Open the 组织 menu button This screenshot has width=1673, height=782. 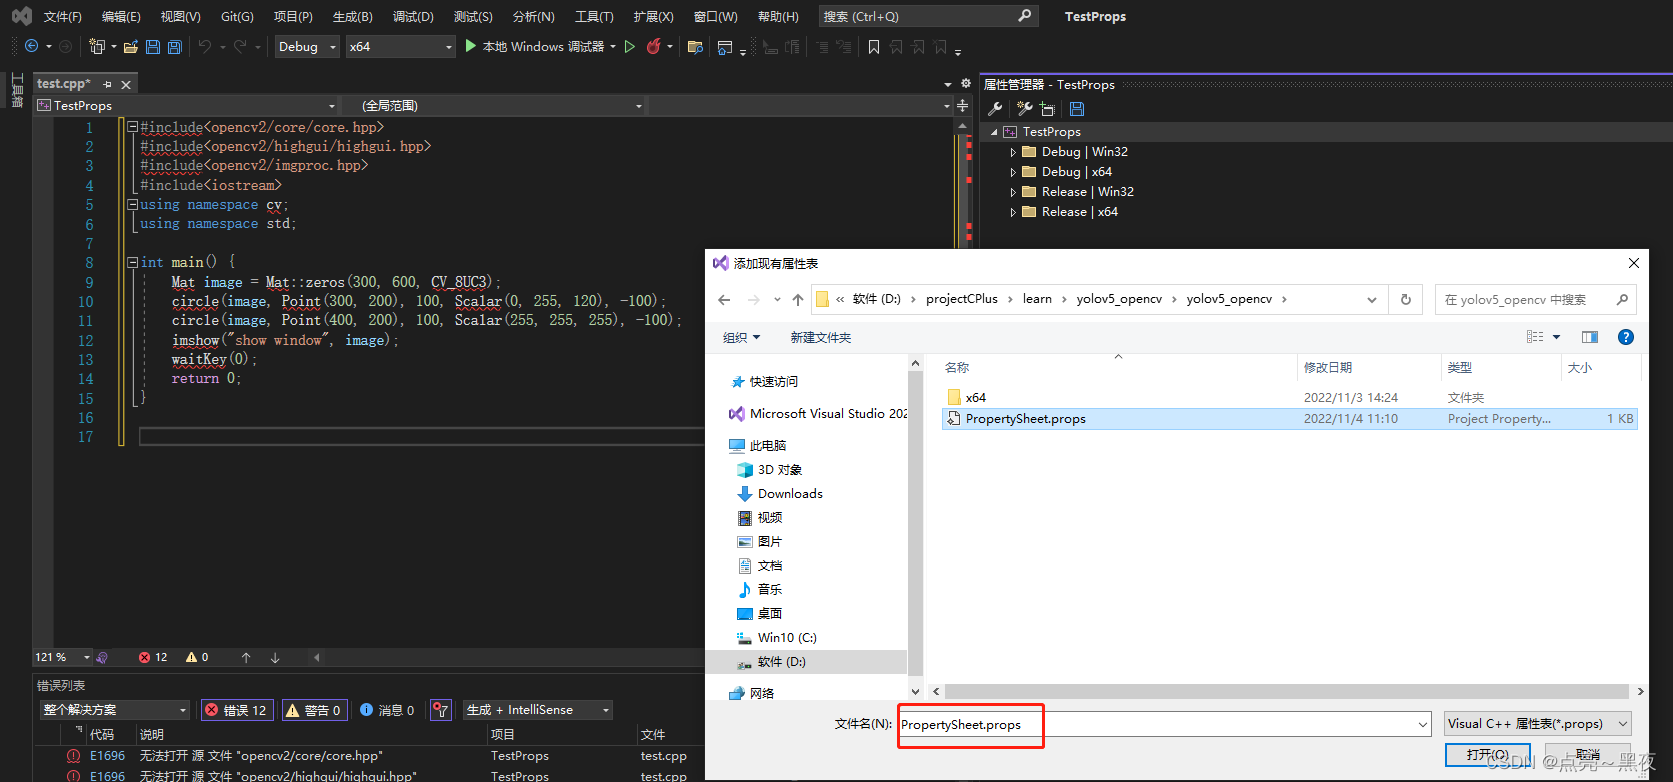[742, 338]
